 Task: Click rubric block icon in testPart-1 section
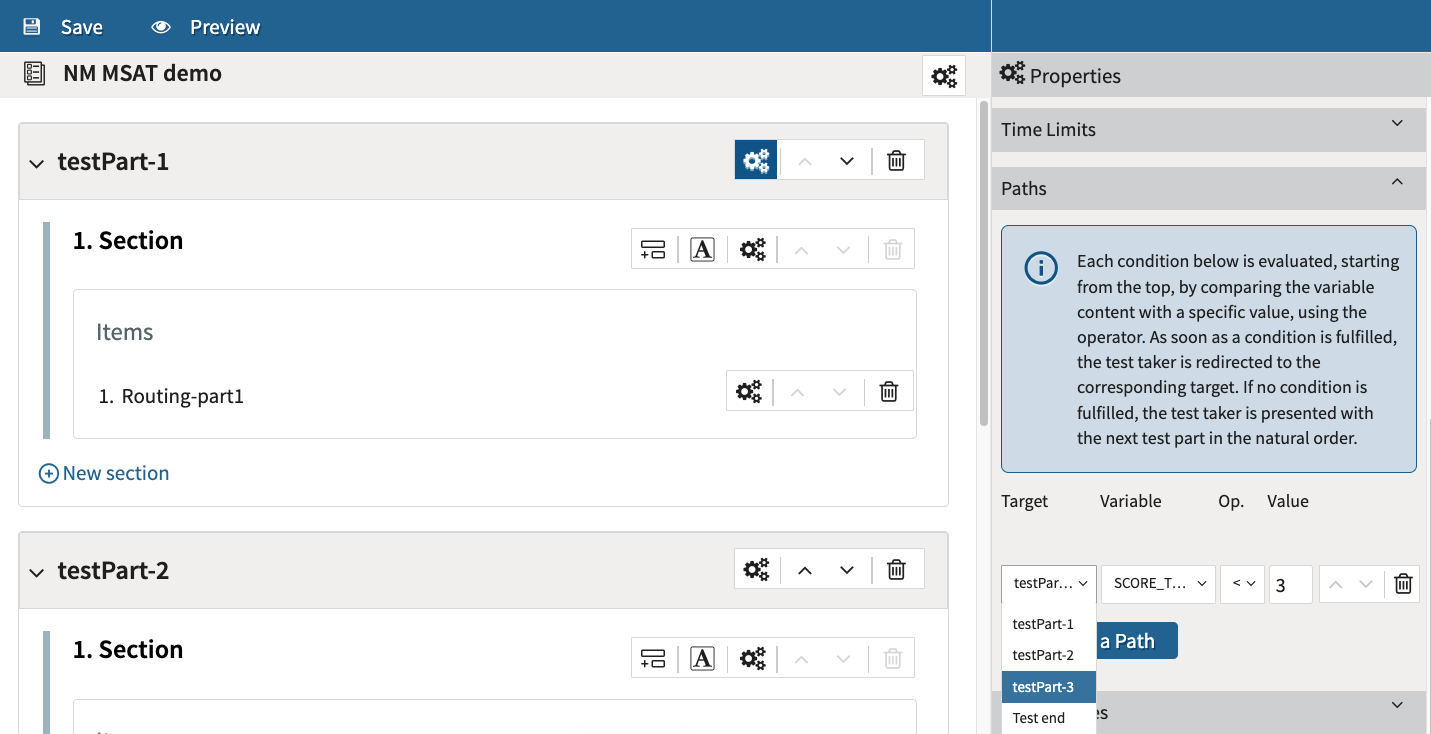coord(702,250)
